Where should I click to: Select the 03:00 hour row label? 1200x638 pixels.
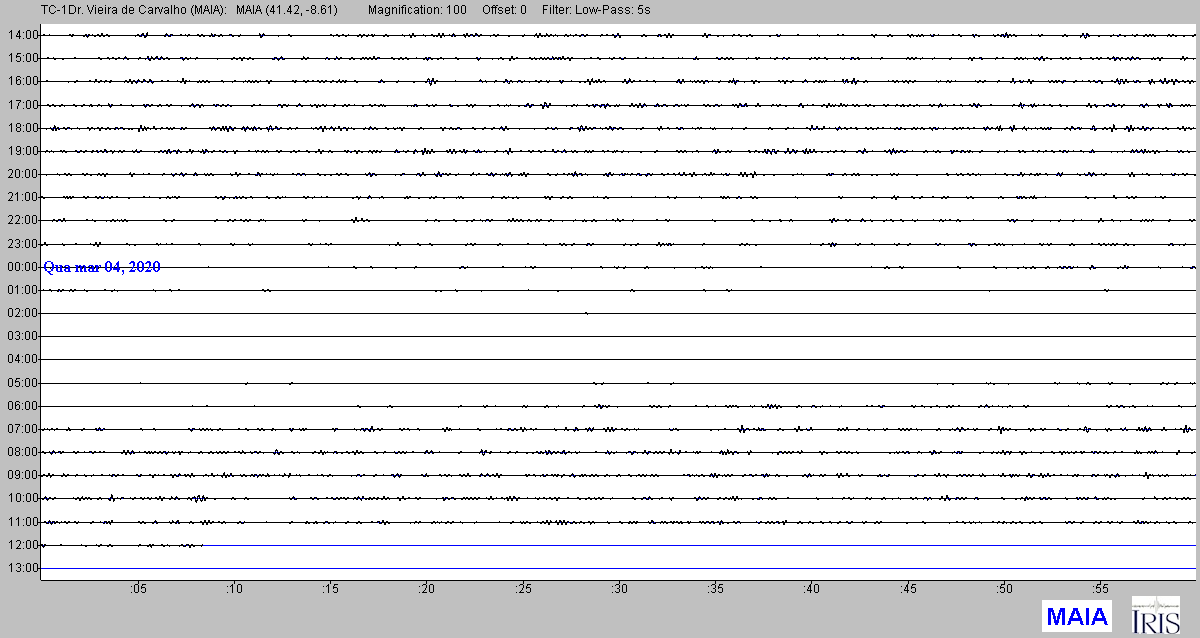pos(22,336)
